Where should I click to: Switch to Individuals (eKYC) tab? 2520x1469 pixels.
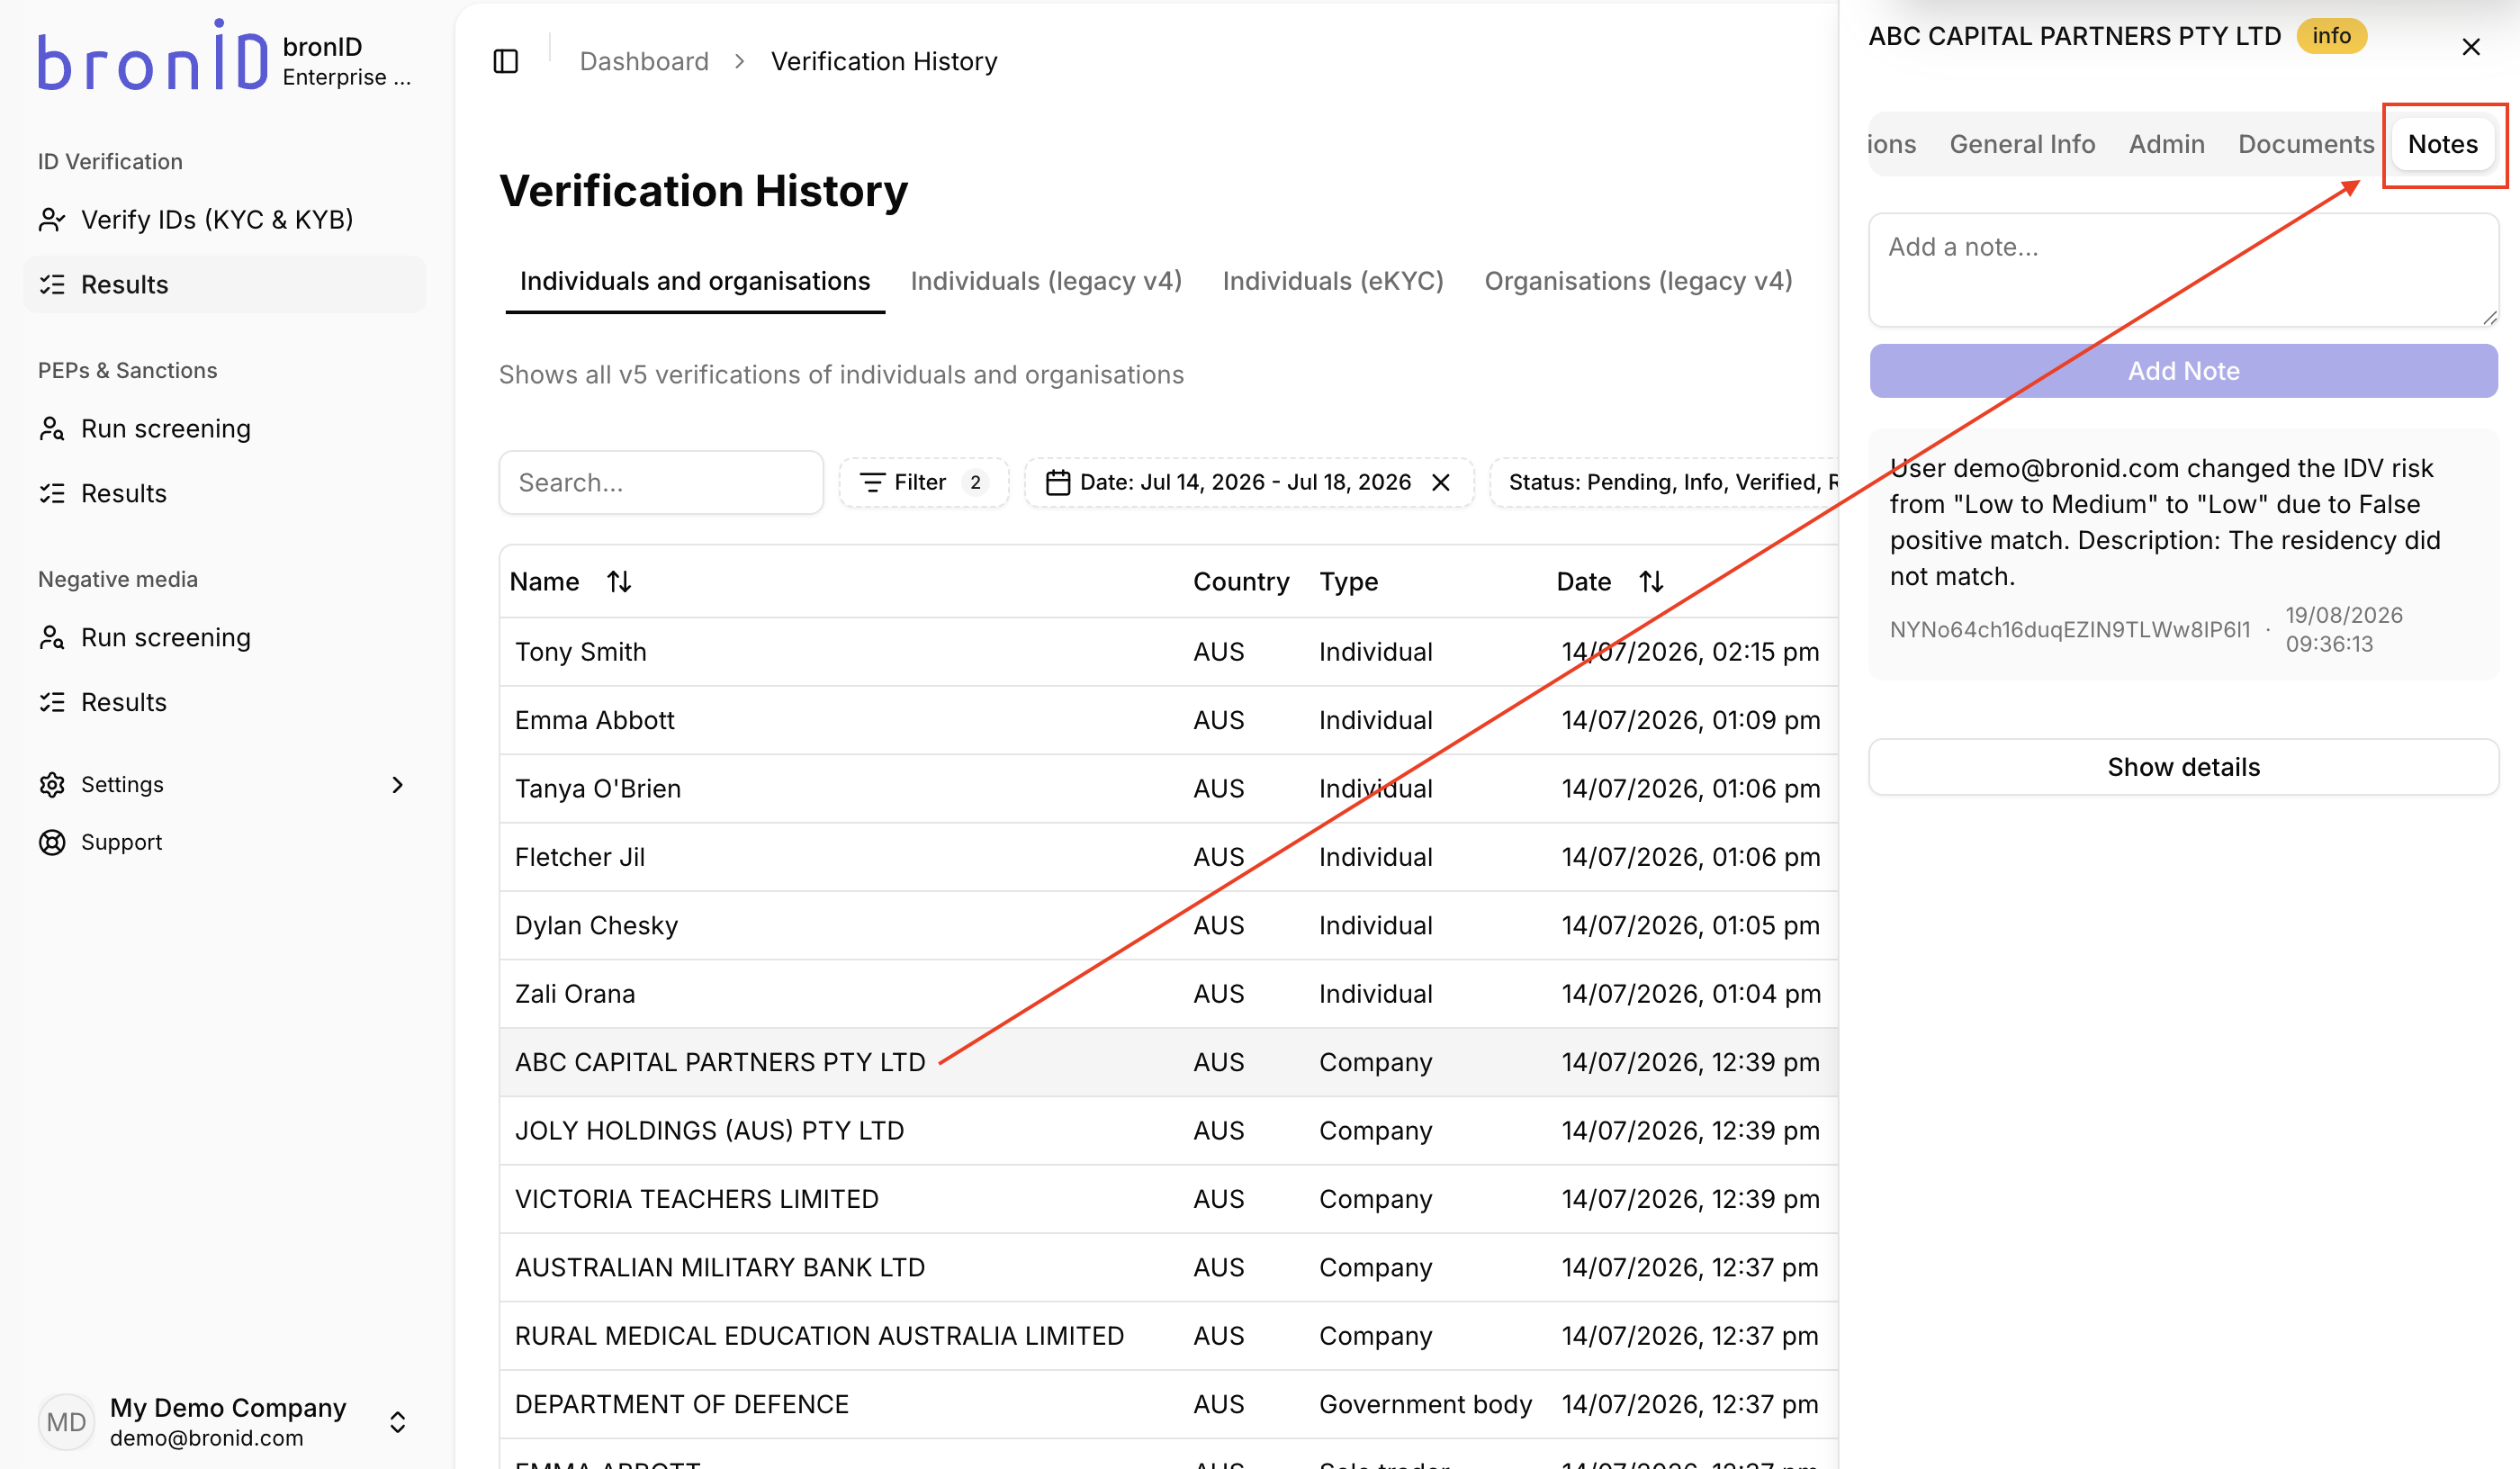point(1333,282)
